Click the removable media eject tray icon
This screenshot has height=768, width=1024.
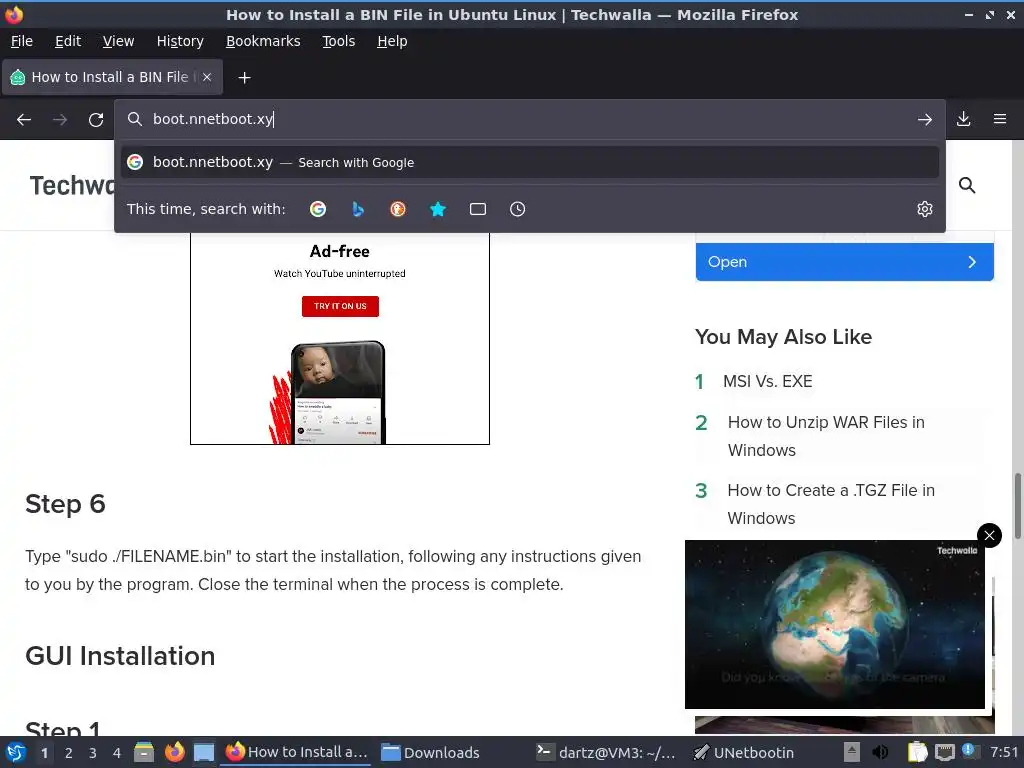(851, 752)
